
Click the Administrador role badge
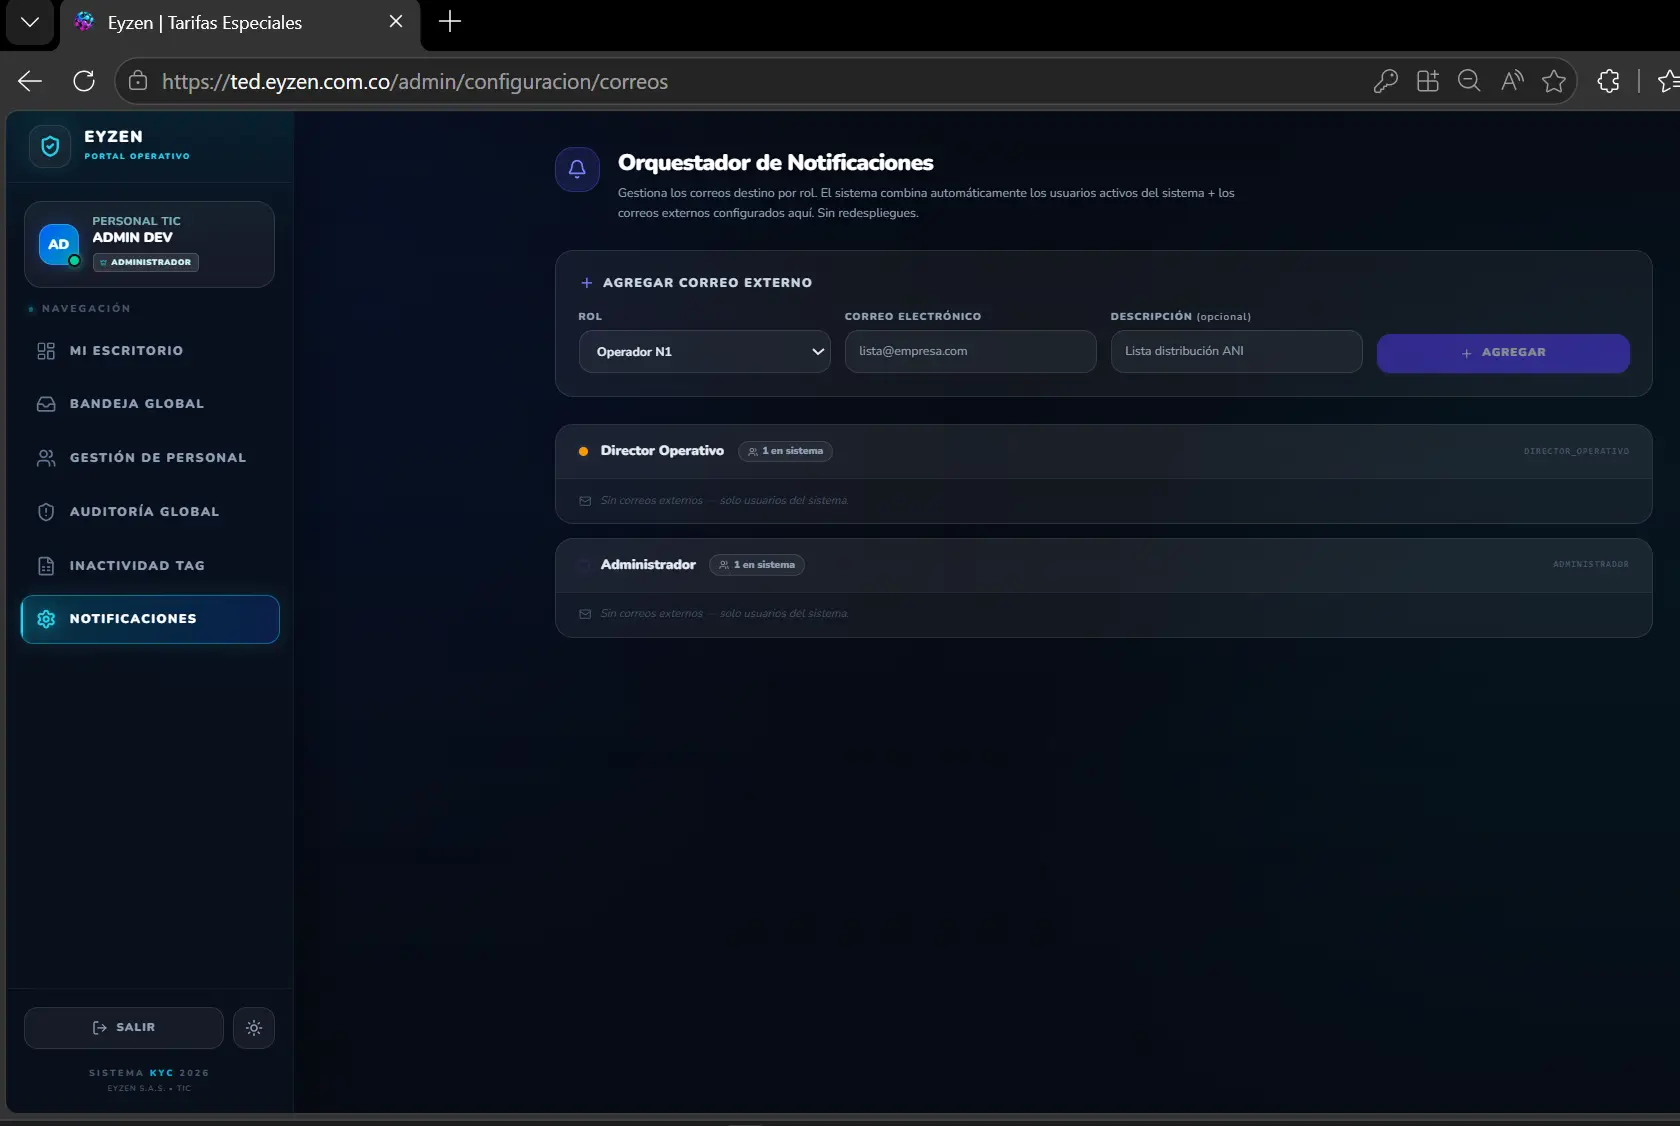(146, 262)
